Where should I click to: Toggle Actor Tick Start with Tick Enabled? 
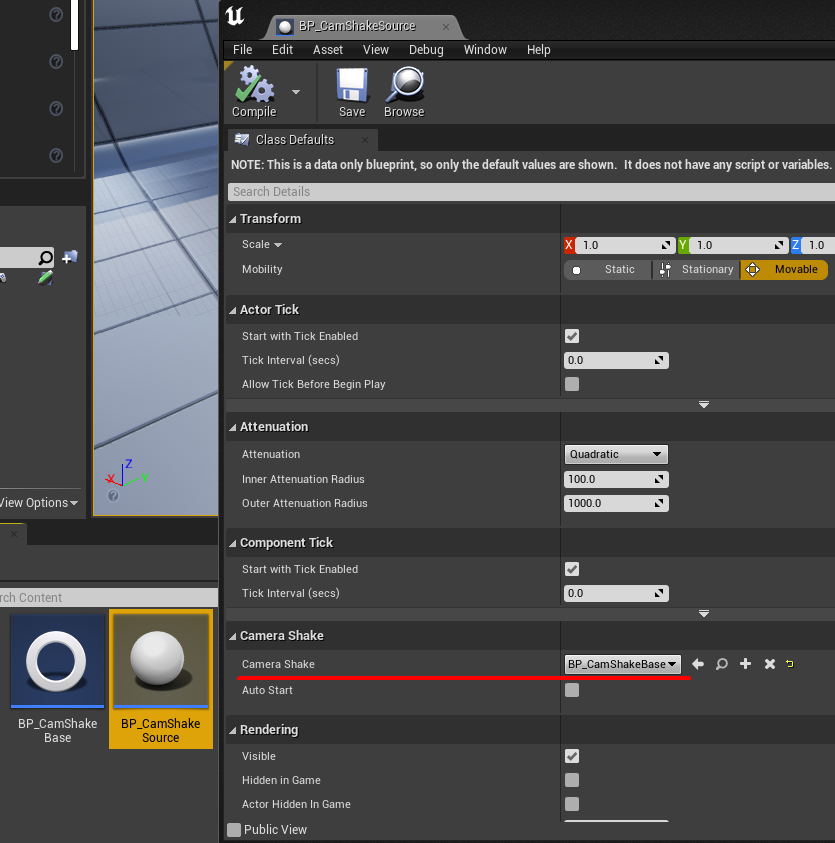tap(572, 337)
